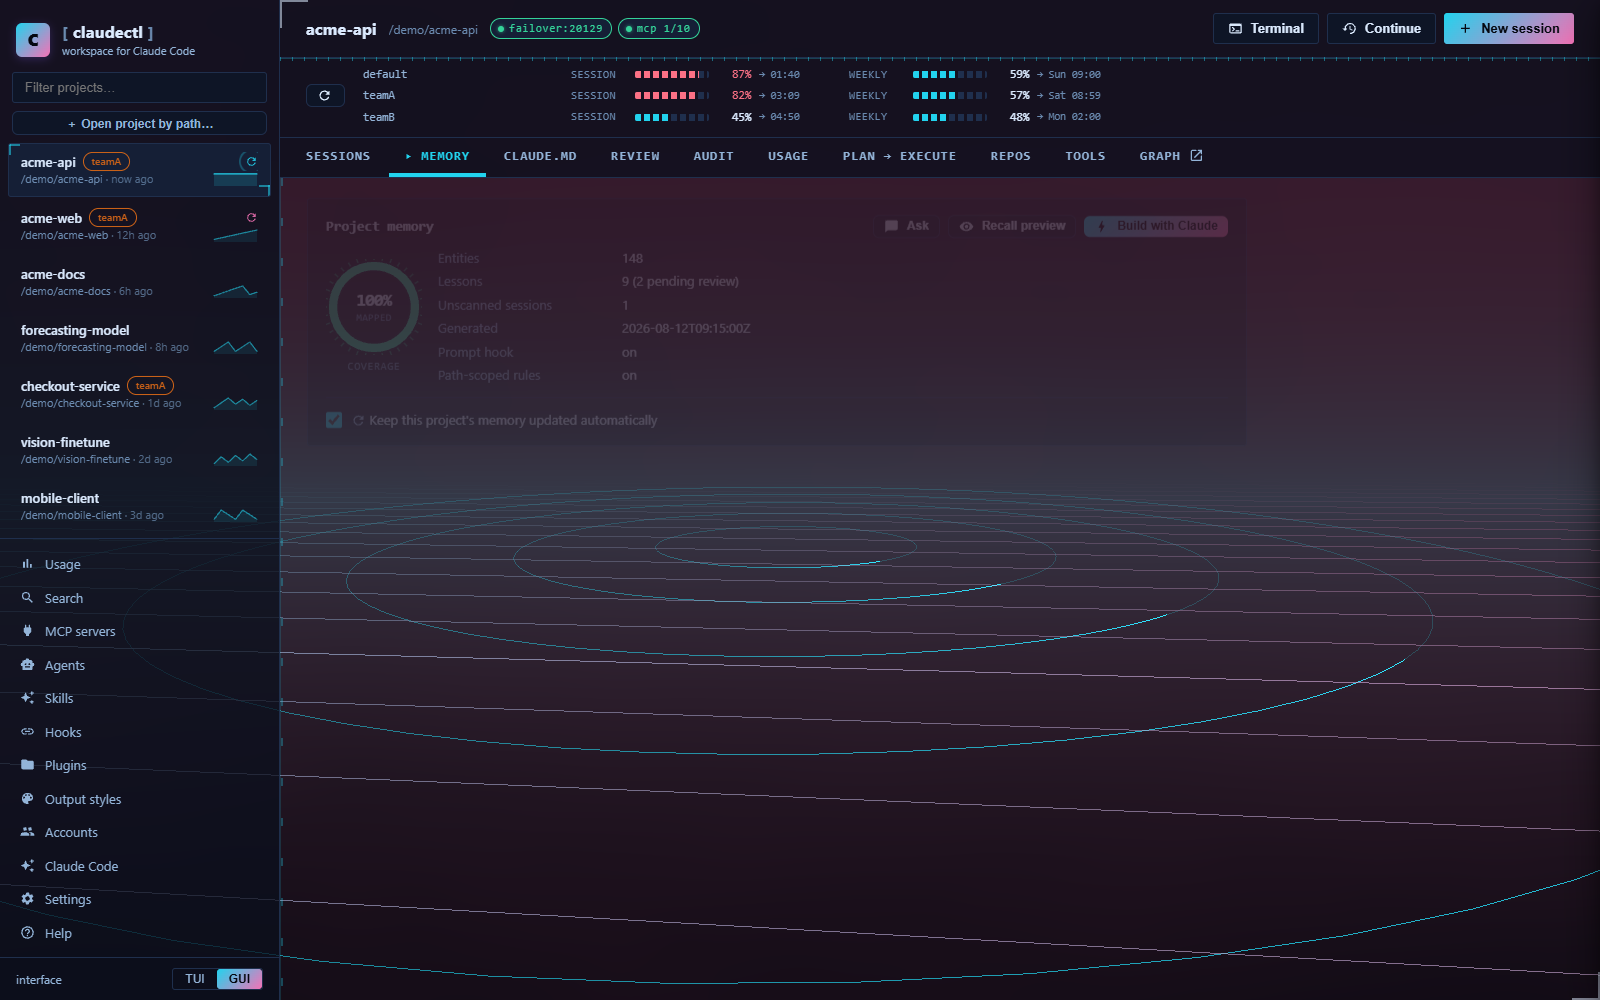Go to the REVIEW tab
The width and height of the screenshot is (1600, 1000).
tap(635, 156)
